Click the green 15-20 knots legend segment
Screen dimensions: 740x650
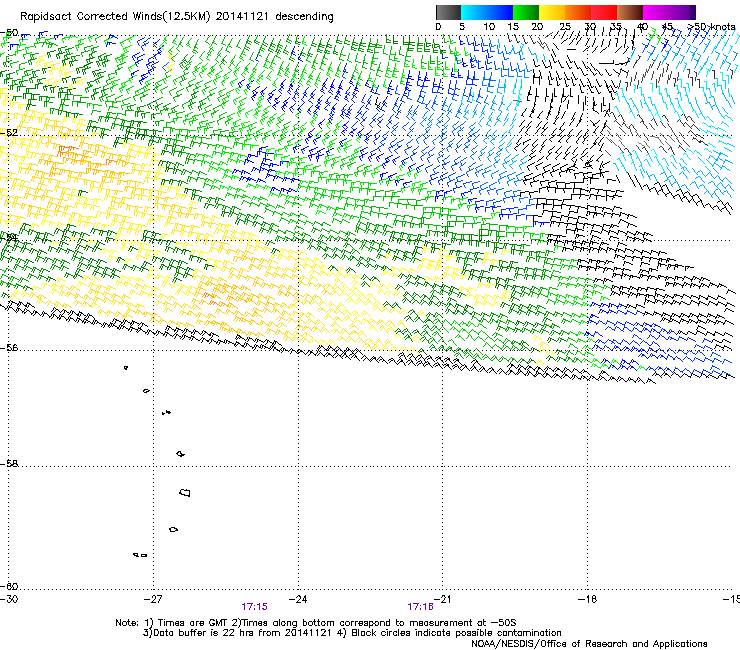(x=526, y=12)
